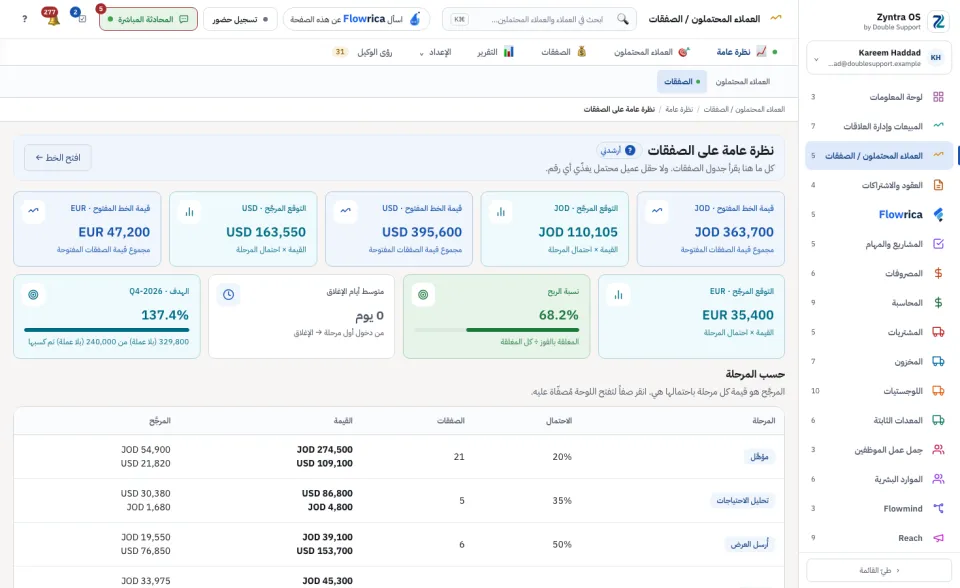Select العملاء المحتملون sub-tab
This screenshot has height=588, width=960.
pos(743,81)
